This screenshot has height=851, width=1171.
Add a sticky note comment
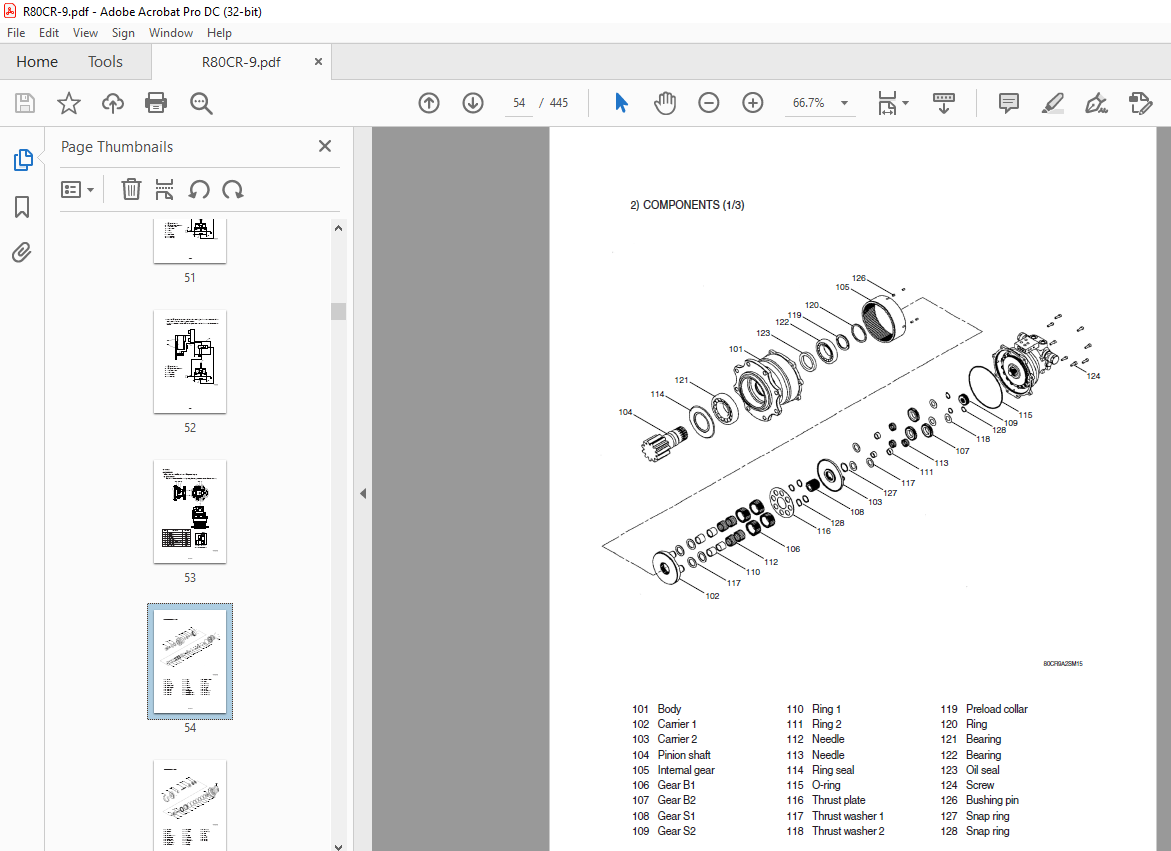pyautogui.click(x=1008, y=103)
